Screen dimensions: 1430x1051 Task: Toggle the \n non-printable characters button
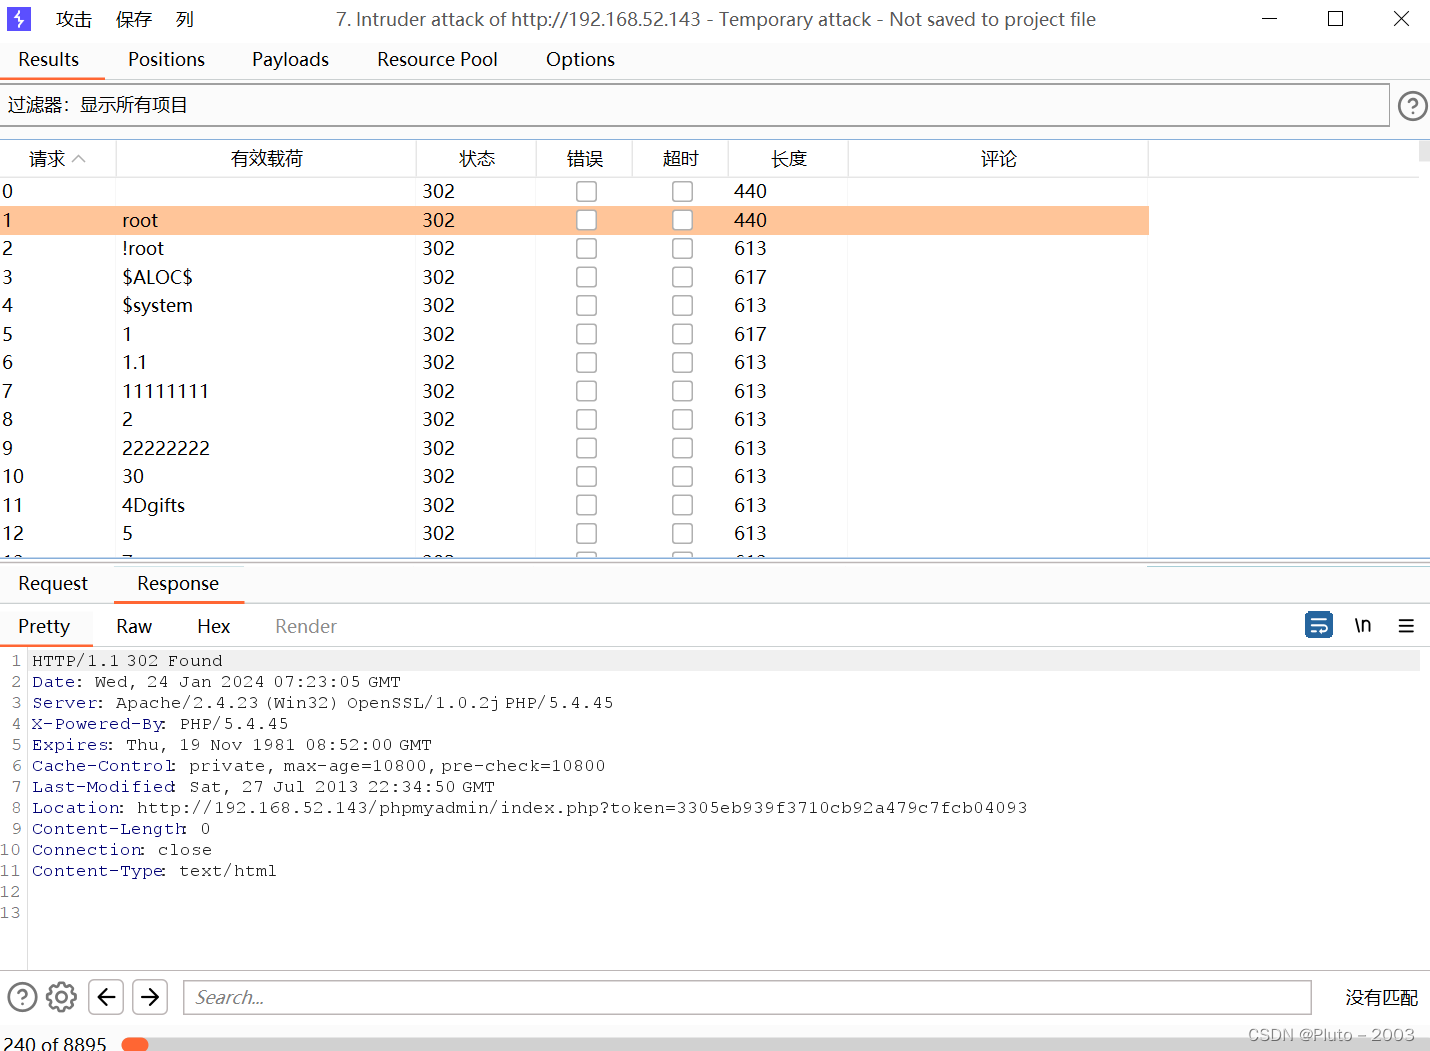1363,625
